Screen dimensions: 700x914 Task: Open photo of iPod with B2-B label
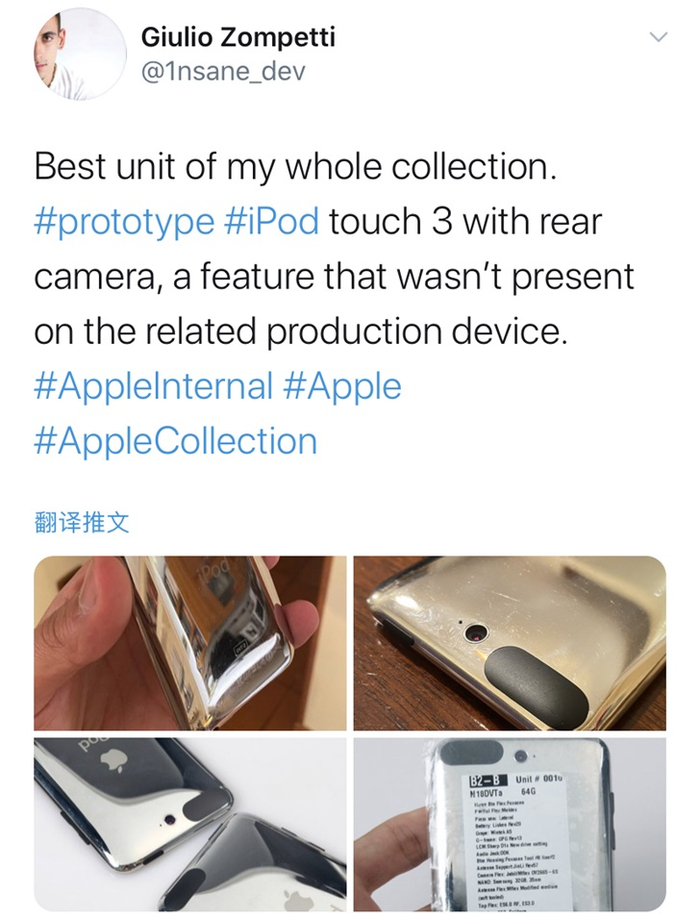(x=509, y=825)
